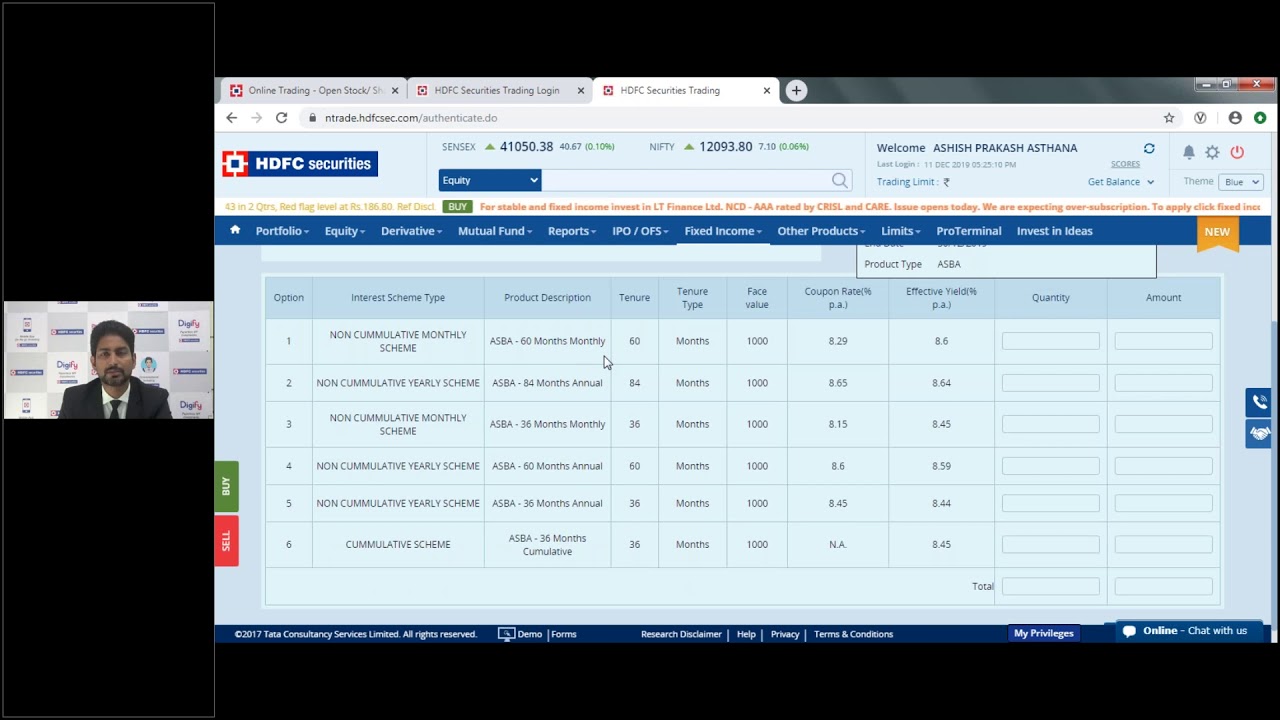Open the Limits menu

pos(901,231)
